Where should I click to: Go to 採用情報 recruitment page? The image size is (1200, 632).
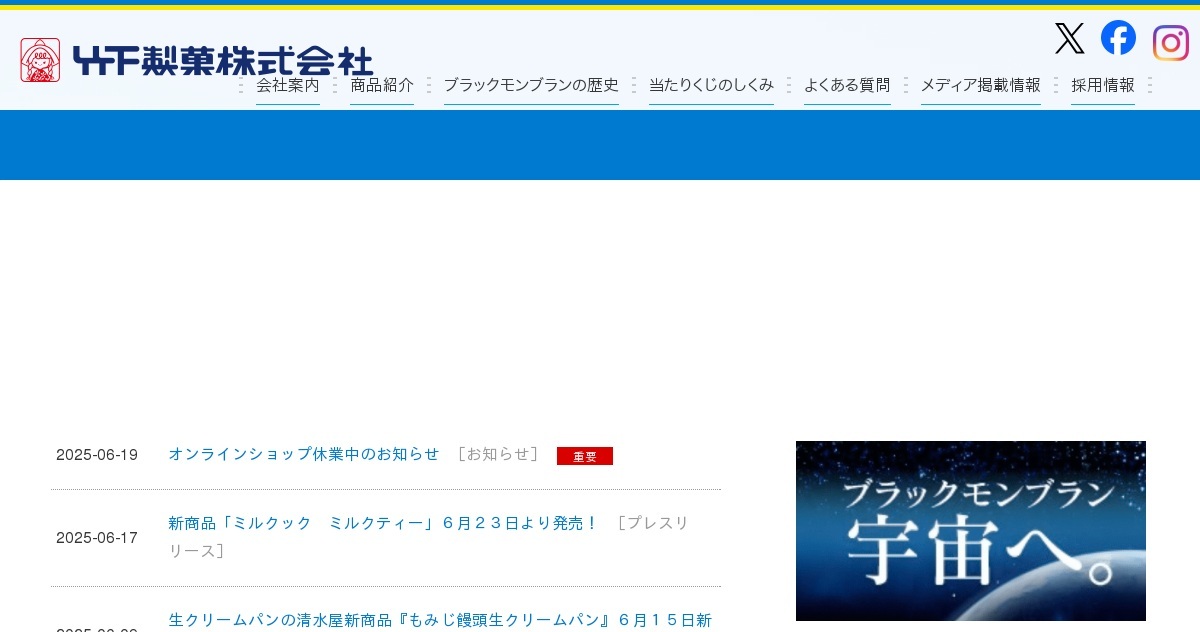pyautogui.click(x=1102, y=86)
